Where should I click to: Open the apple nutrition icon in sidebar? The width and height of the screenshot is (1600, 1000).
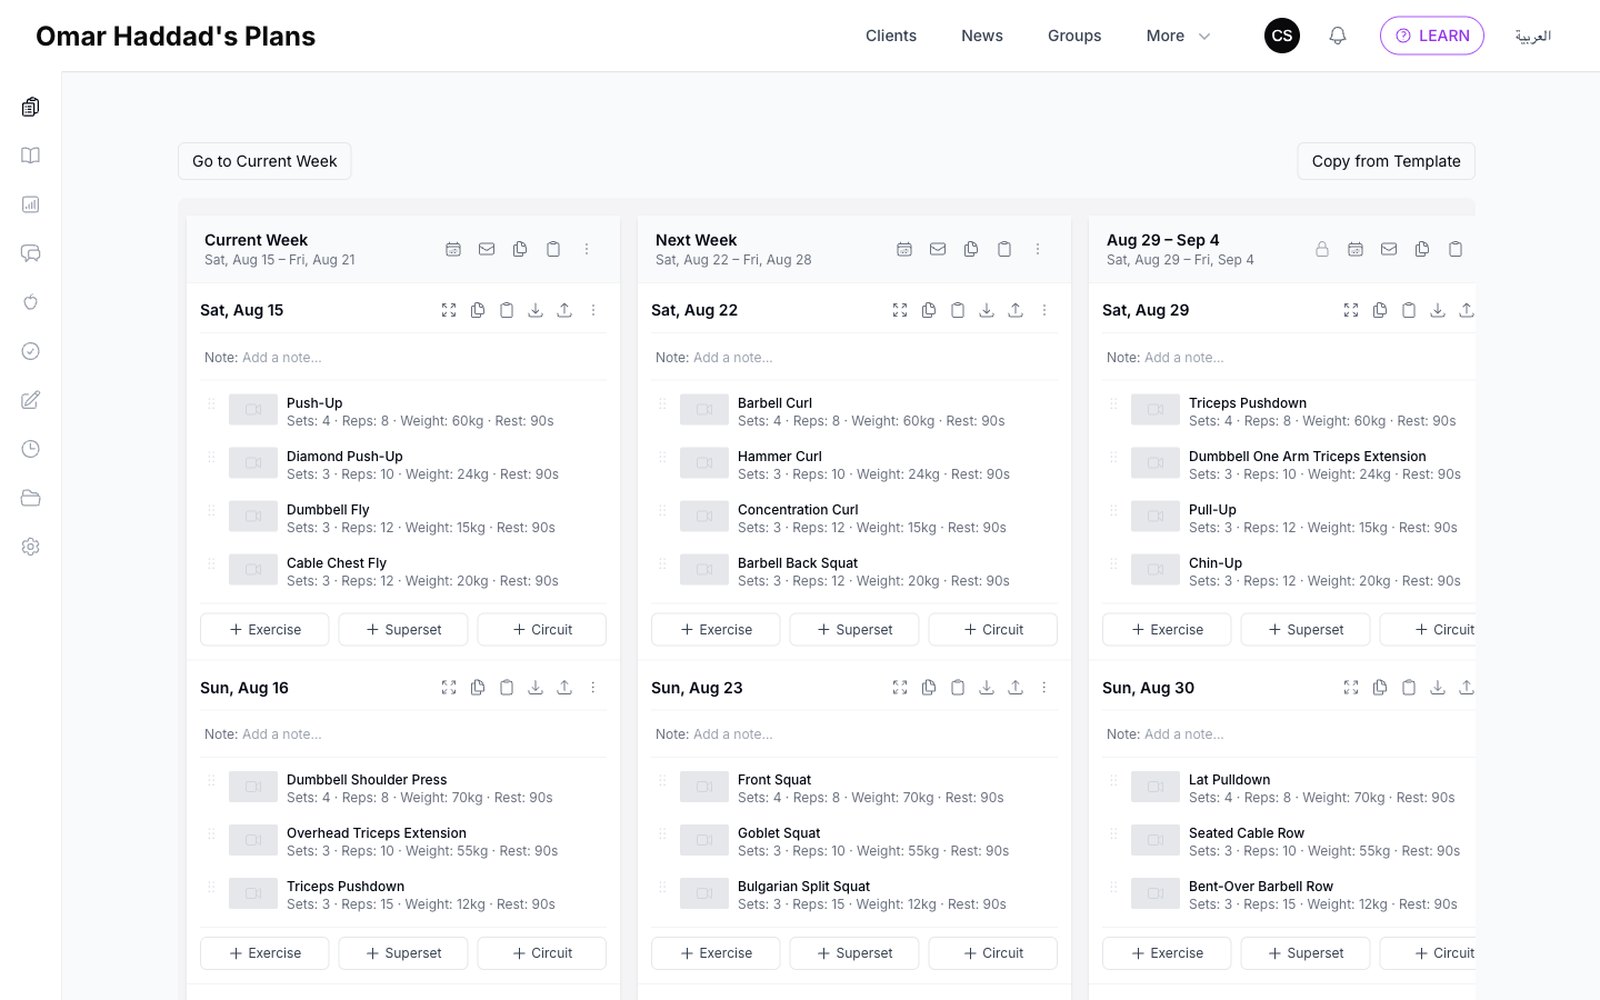tap(31, 302)
